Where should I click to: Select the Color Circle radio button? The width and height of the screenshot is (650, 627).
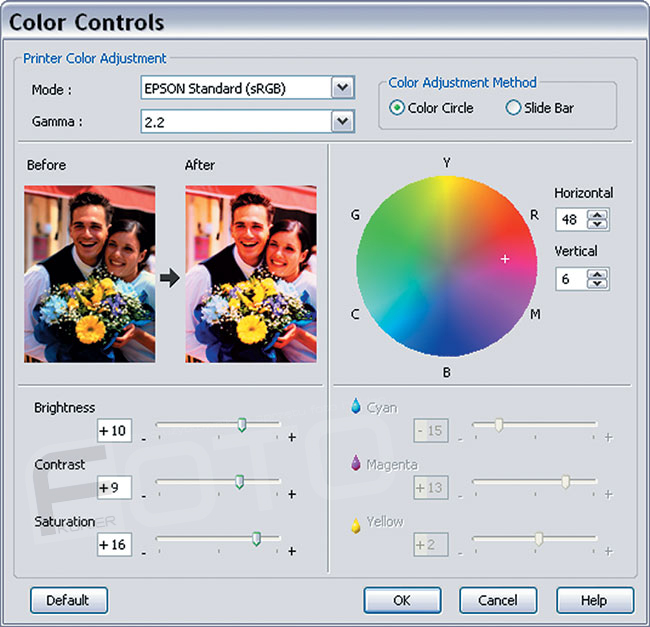[x=397, y=108]
